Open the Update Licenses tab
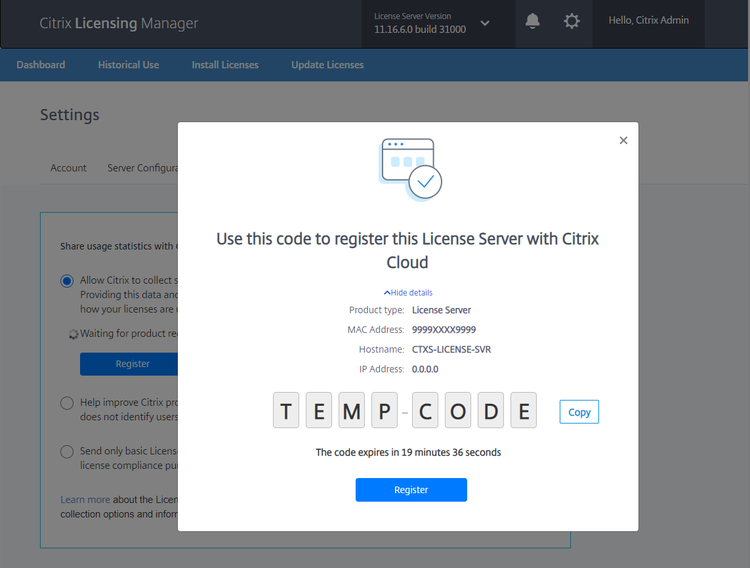The width and height of the screenshot is (750, 568). [327, 65]
